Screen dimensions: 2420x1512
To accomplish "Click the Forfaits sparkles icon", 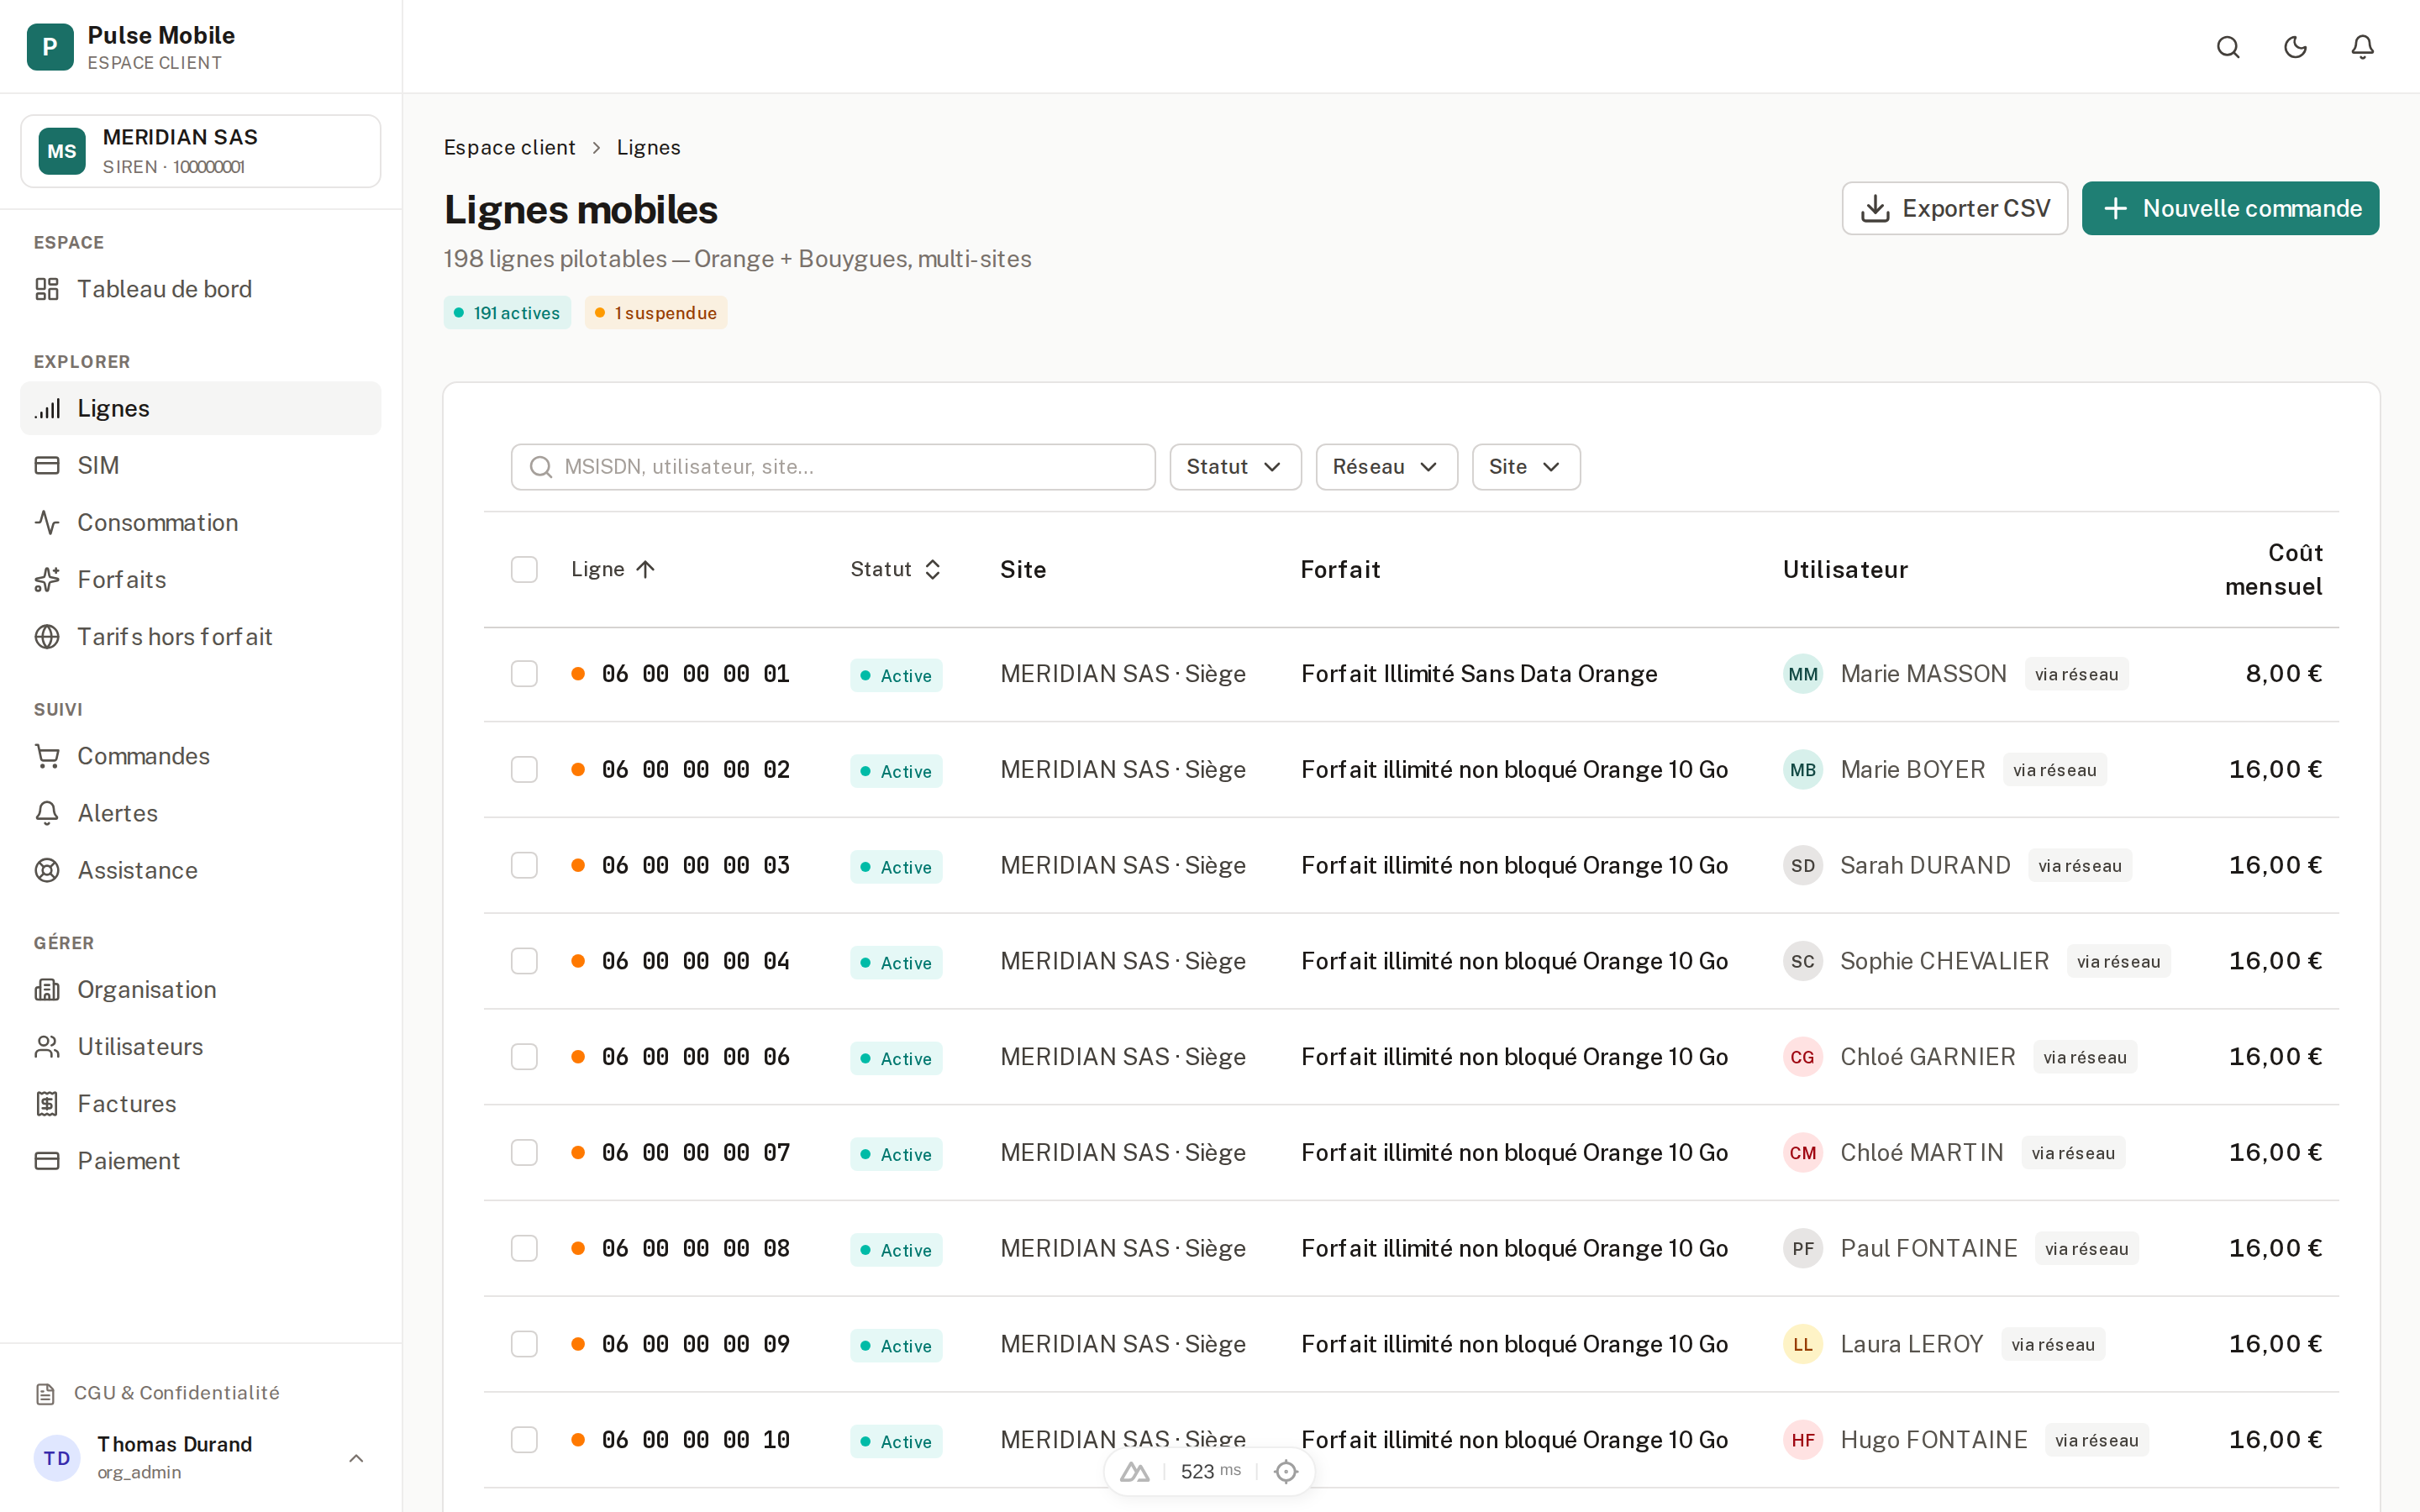I will click(x=47, y=579).
